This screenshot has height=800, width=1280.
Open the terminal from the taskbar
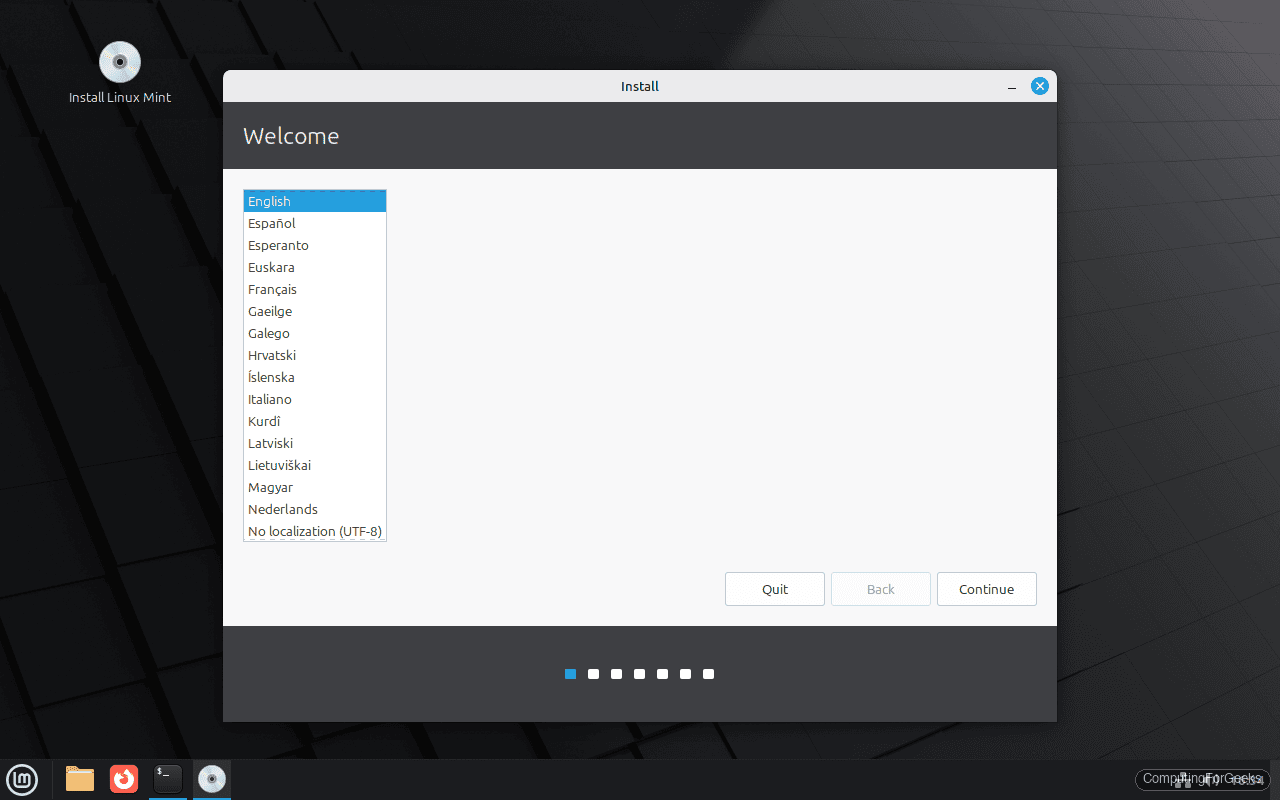[x=167, y=780]
